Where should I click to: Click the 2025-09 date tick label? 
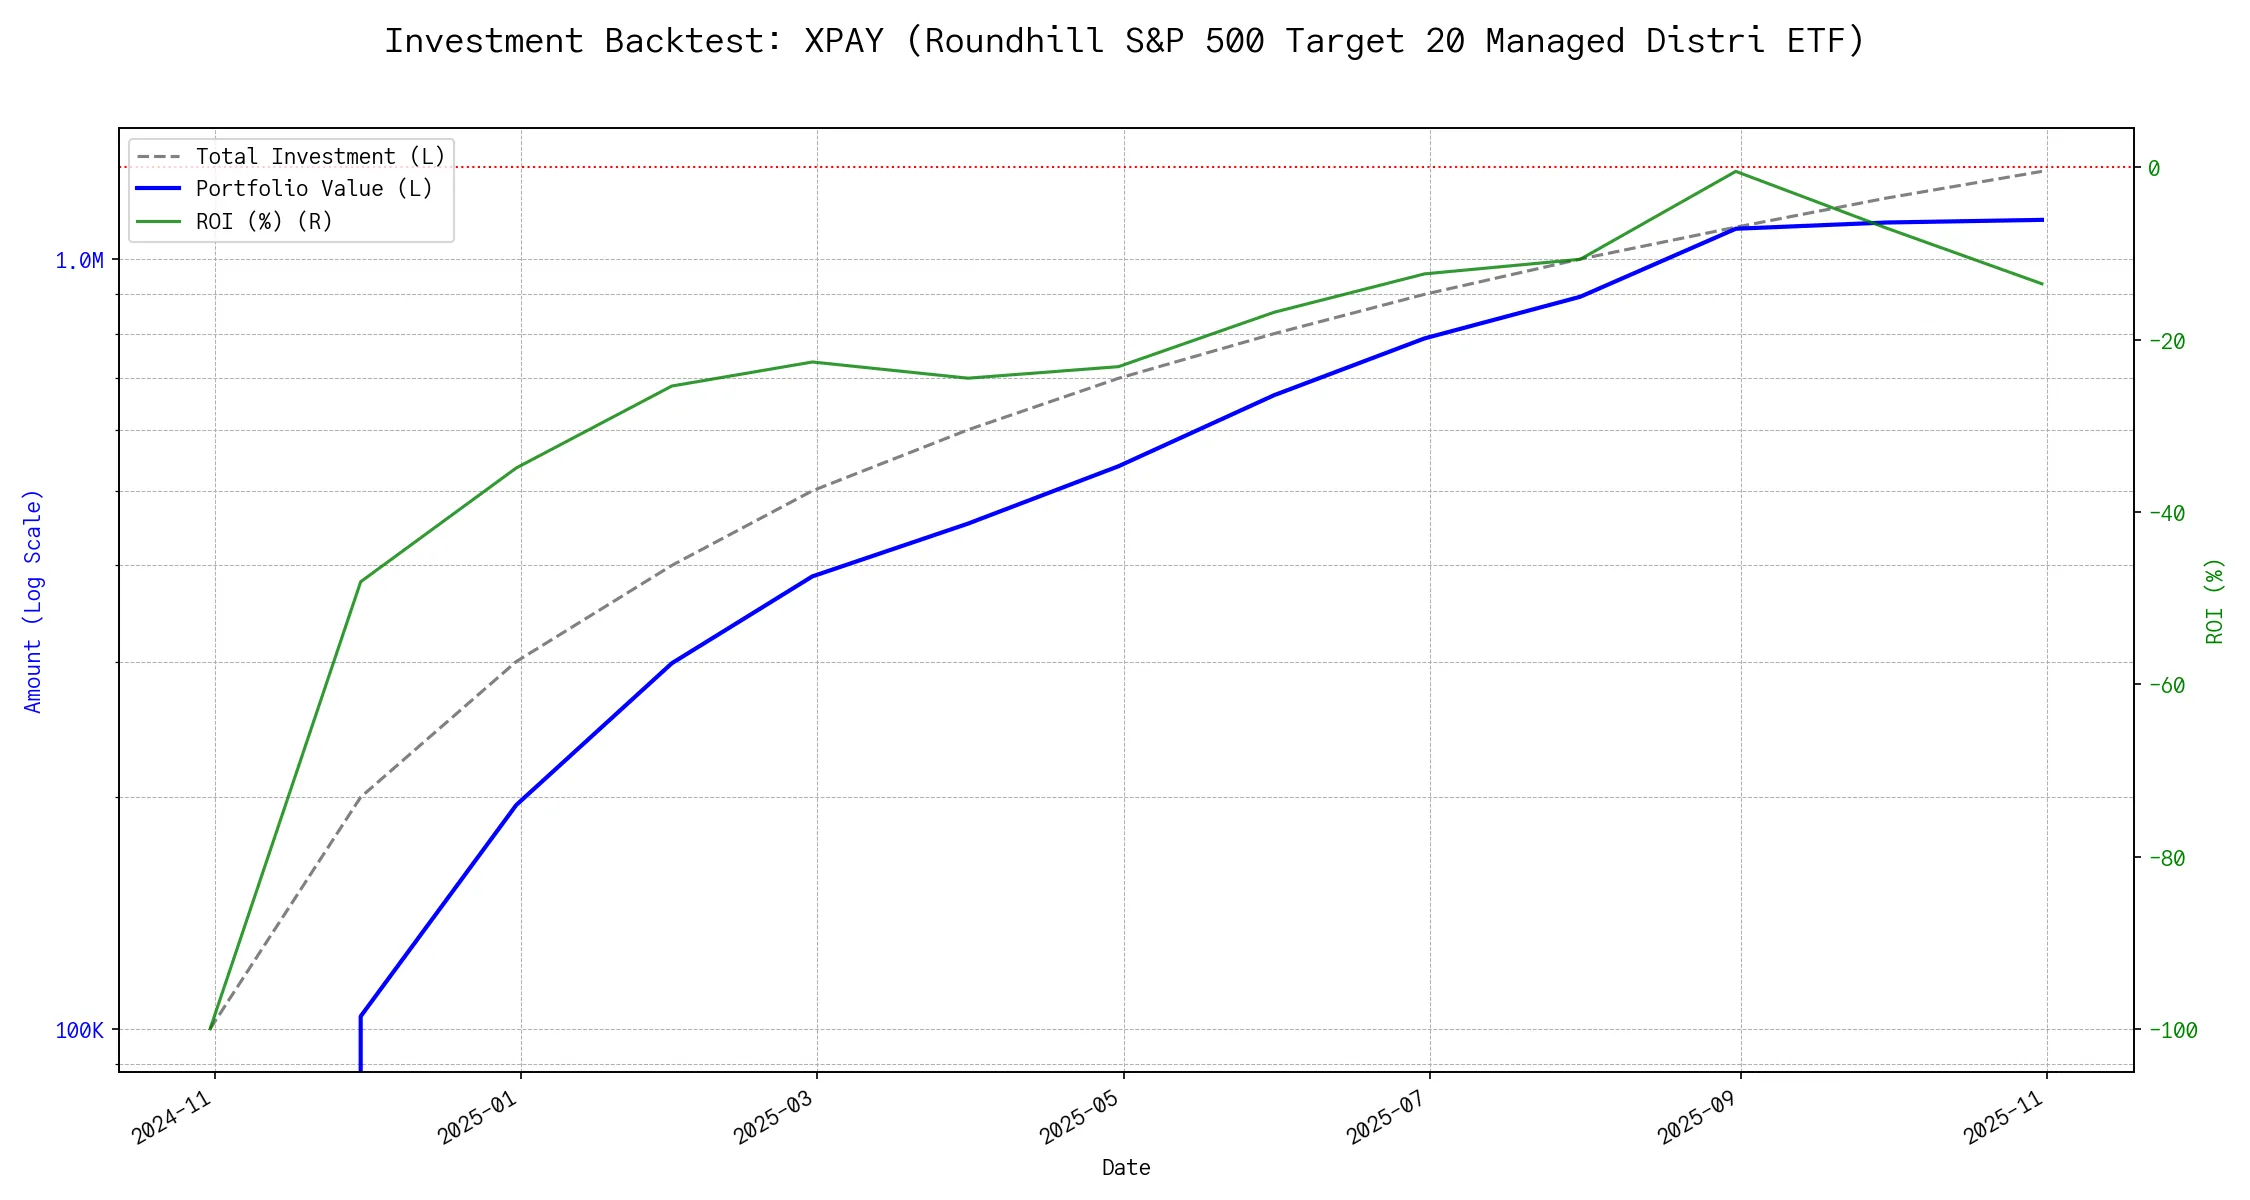pos(1698,1118)
